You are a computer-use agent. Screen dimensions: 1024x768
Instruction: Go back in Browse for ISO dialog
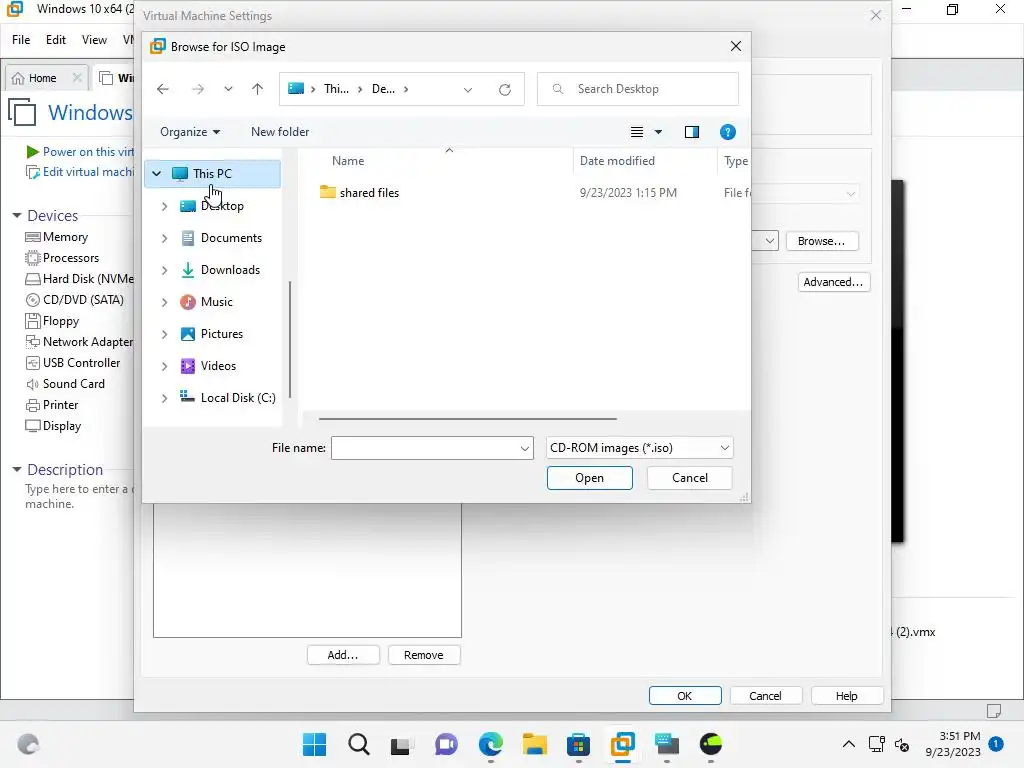tap(163, 89)
